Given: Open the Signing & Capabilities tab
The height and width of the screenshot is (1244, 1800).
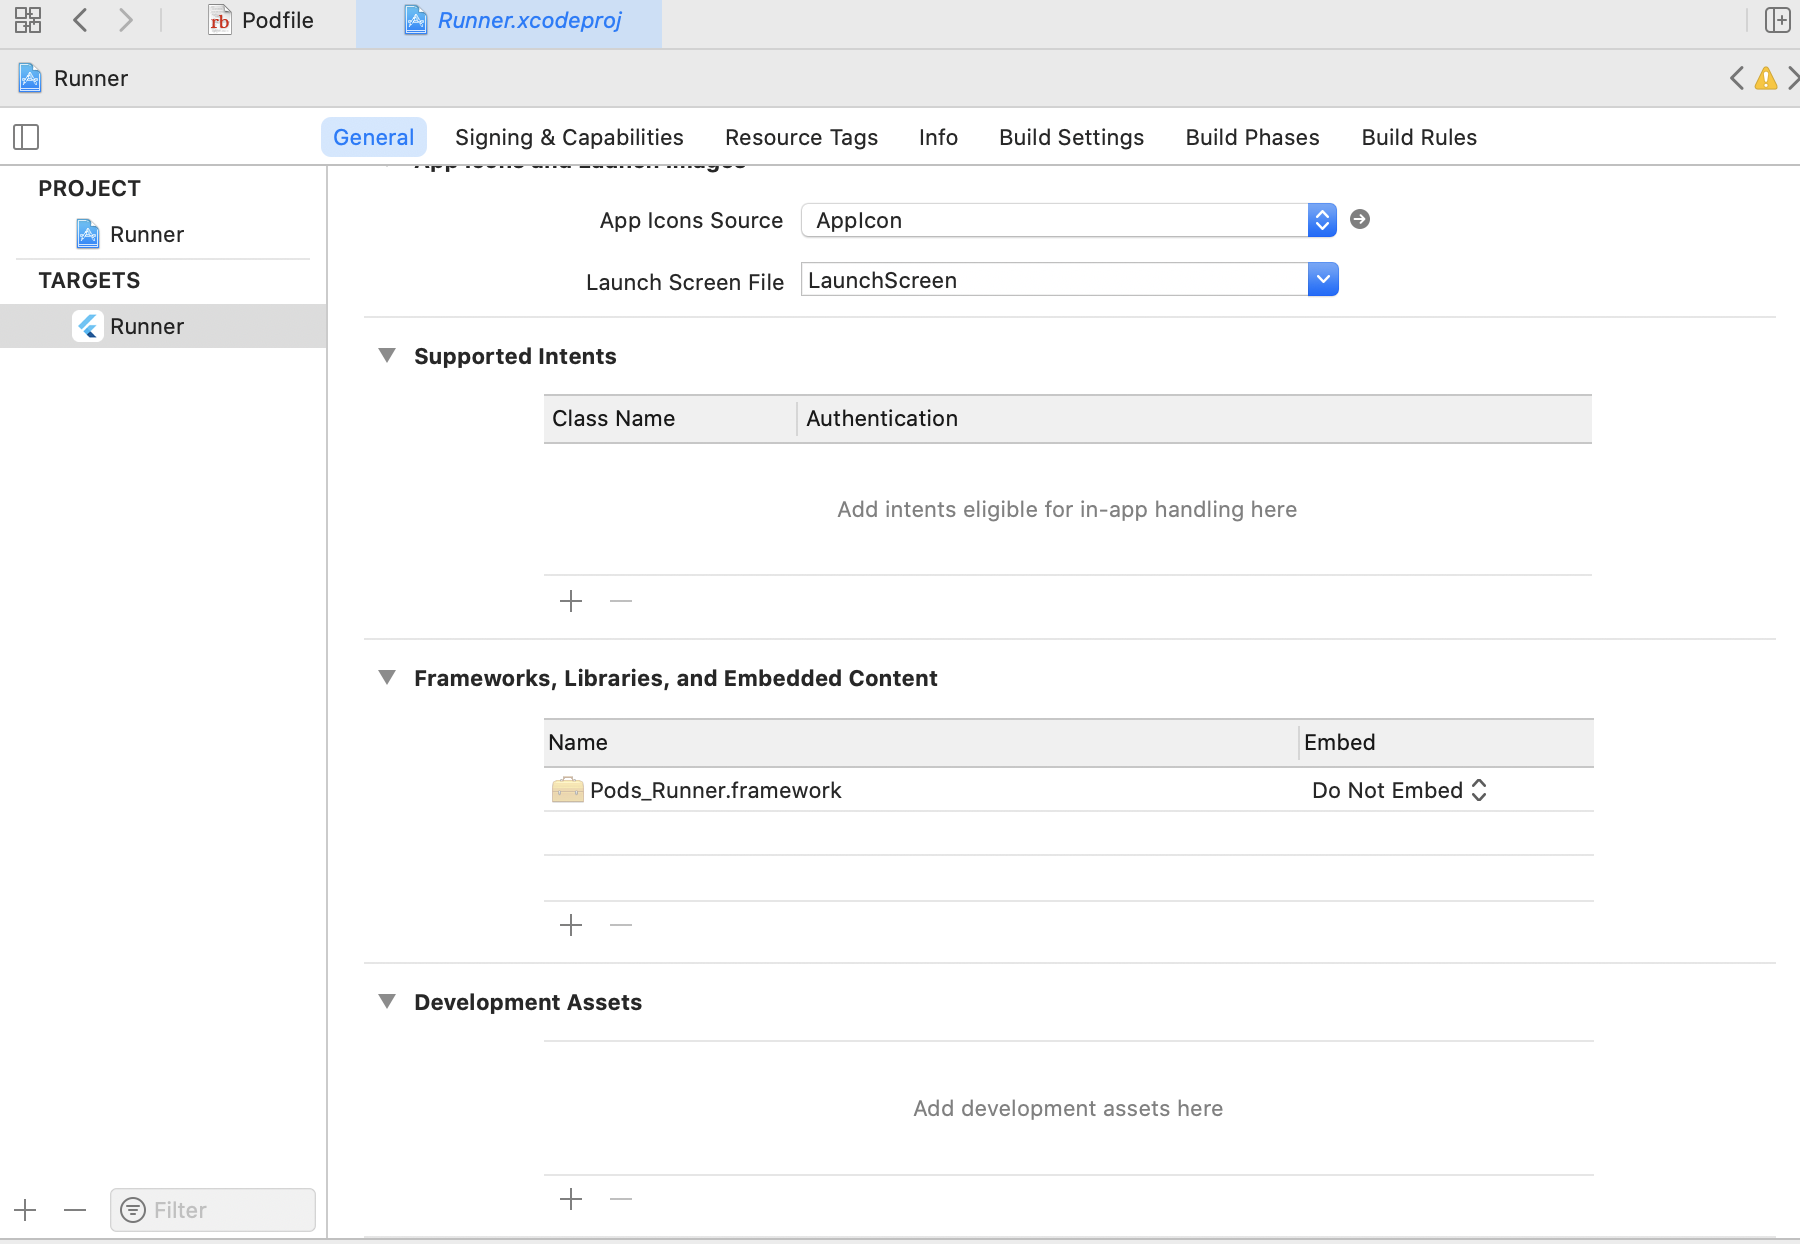Looking at the screenshot, I should pyautogui.click(x=569, y=137).
